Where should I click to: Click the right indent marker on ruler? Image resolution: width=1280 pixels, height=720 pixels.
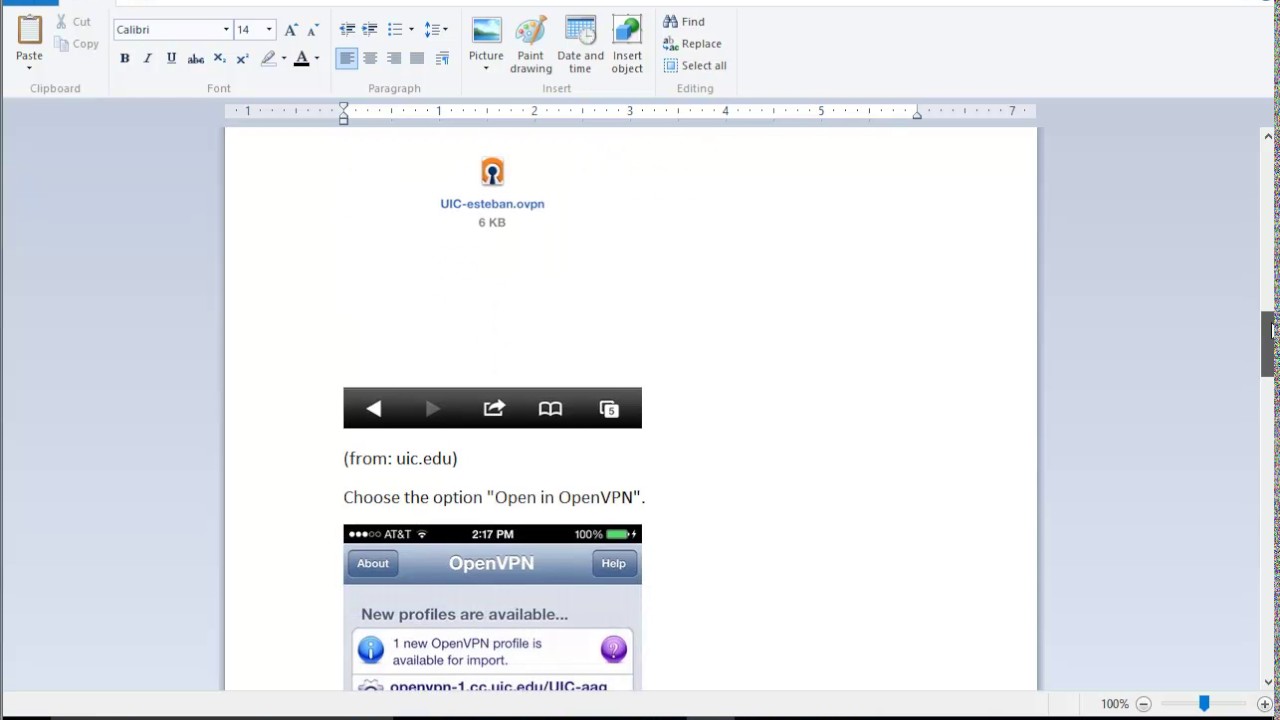coord(917,115)
